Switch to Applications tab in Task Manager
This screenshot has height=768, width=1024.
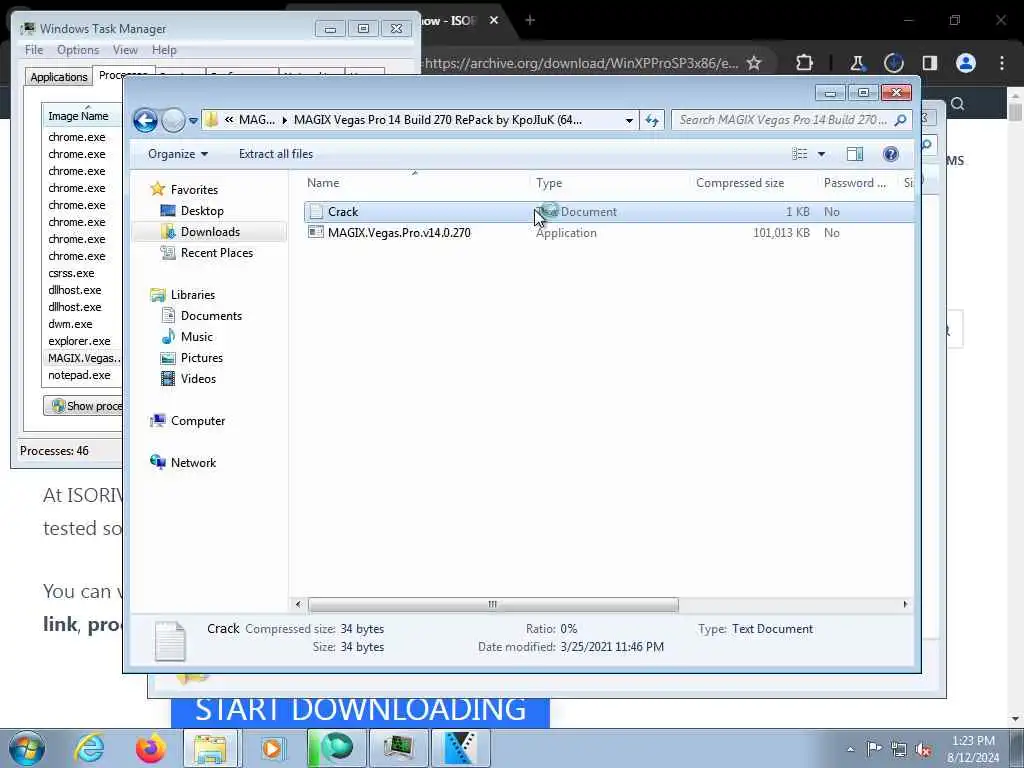point(59,77)
